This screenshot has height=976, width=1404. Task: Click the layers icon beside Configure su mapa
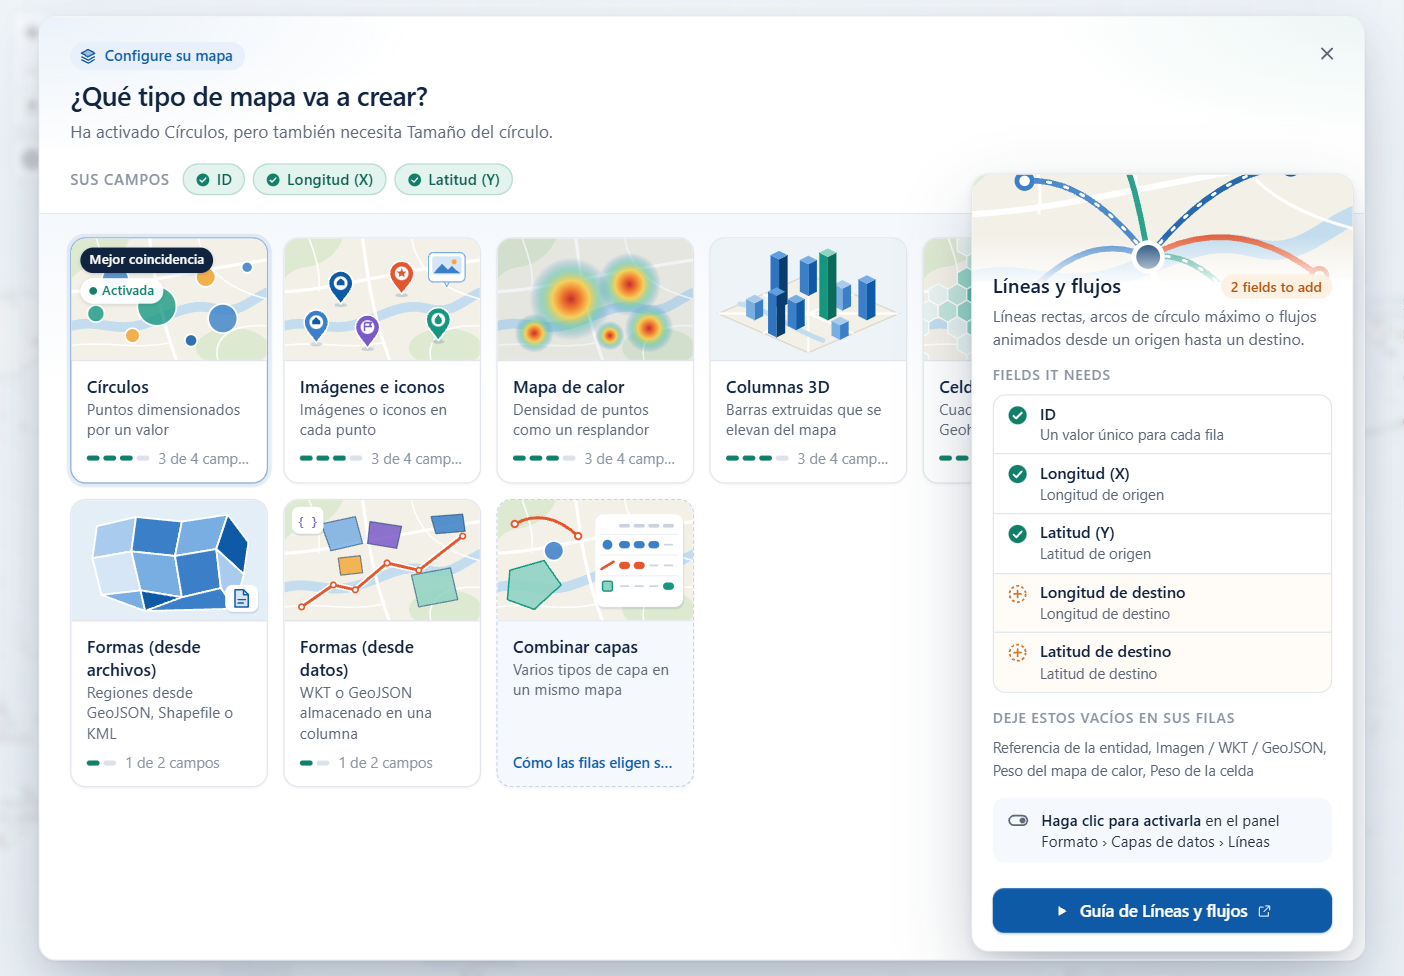pyautogui.click(x=88, y=56)
